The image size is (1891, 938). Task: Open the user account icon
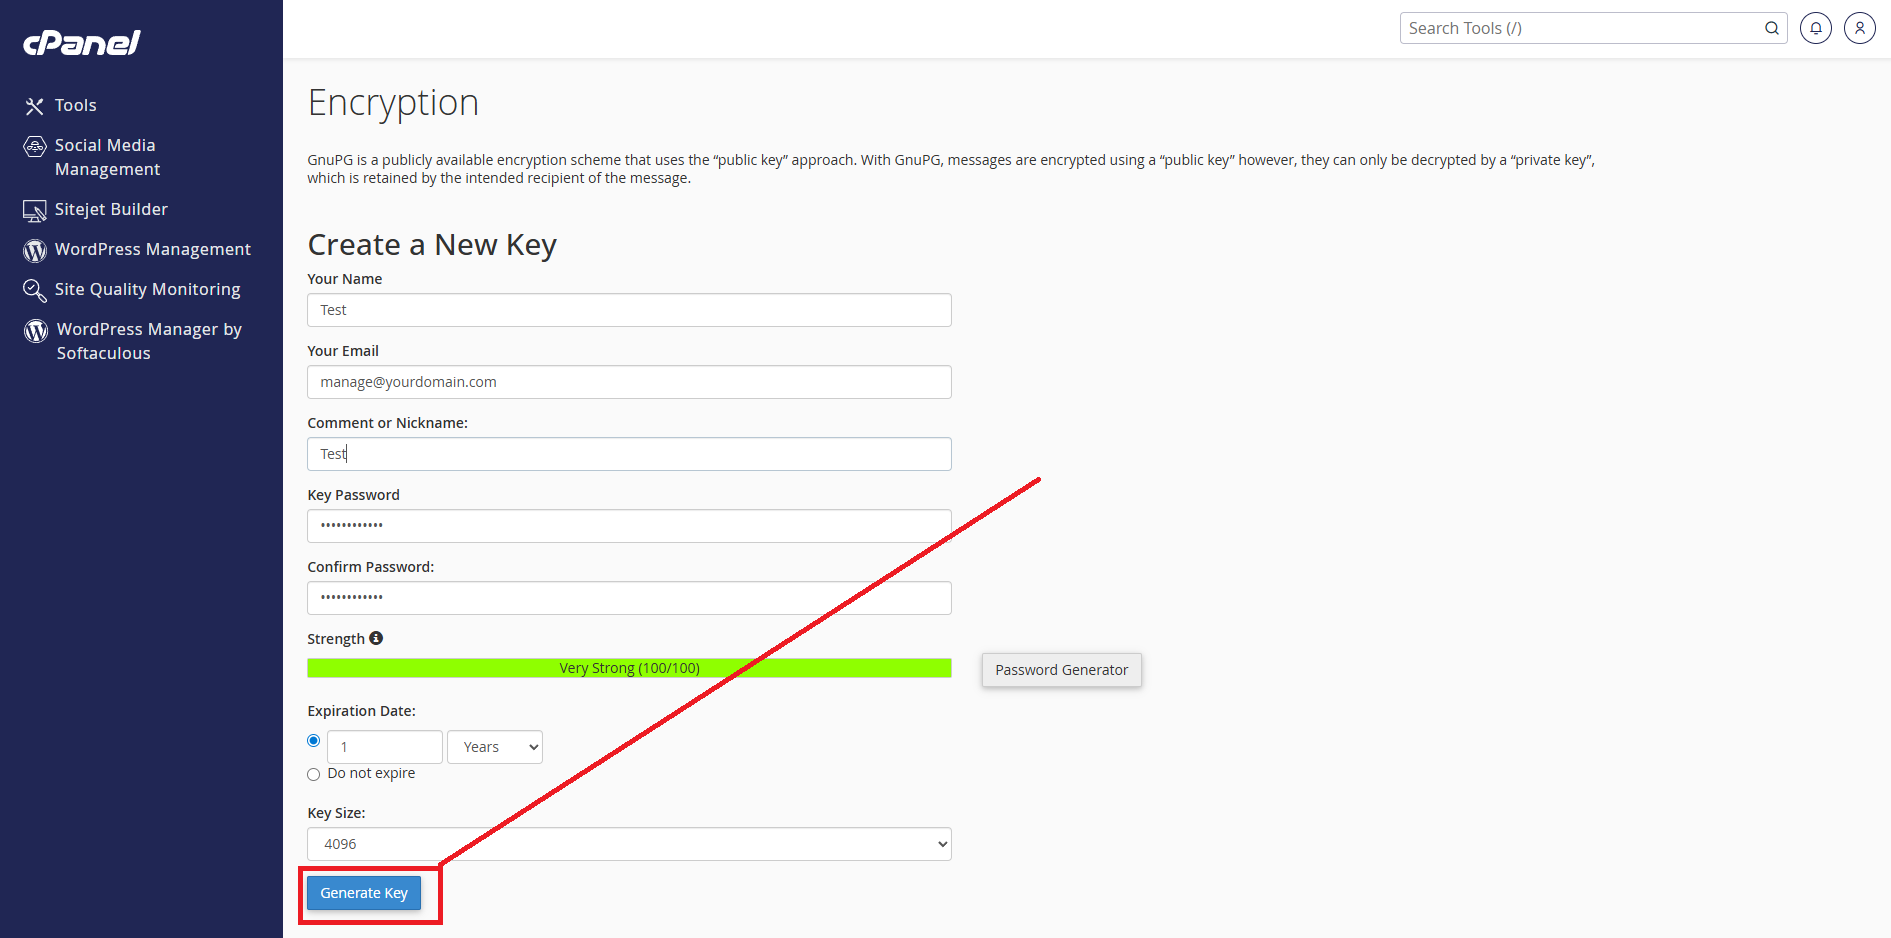coord(1860,28)
